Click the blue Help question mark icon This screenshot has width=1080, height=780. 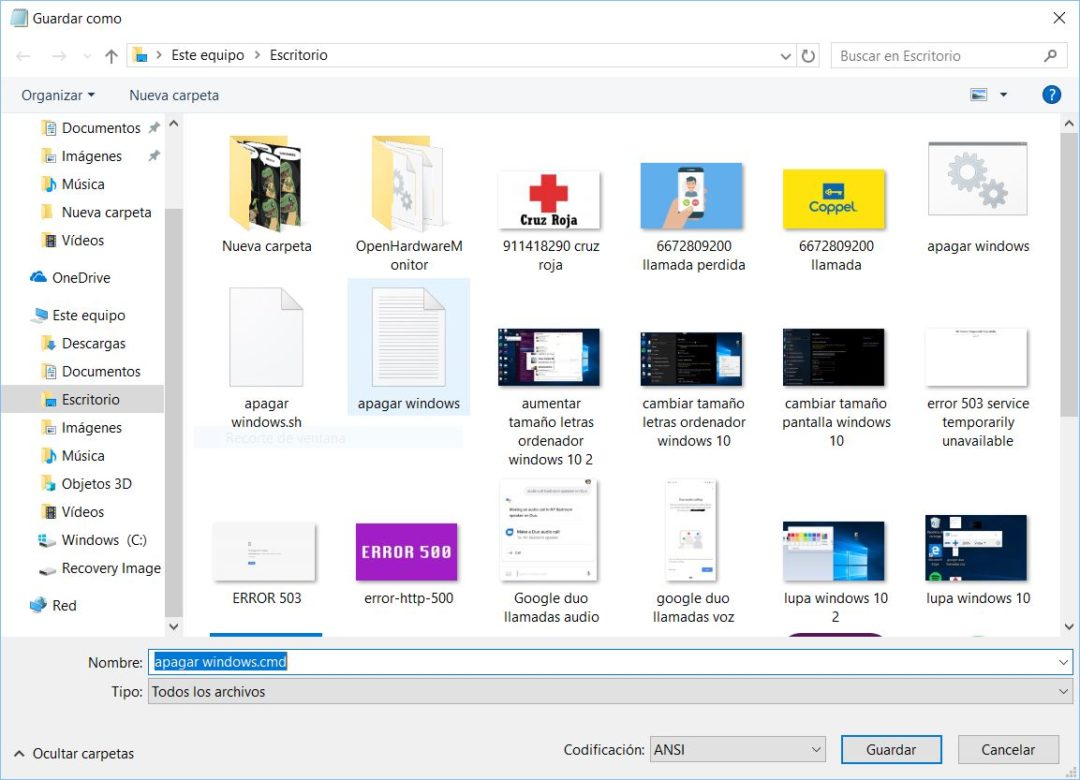point(1051,95)
